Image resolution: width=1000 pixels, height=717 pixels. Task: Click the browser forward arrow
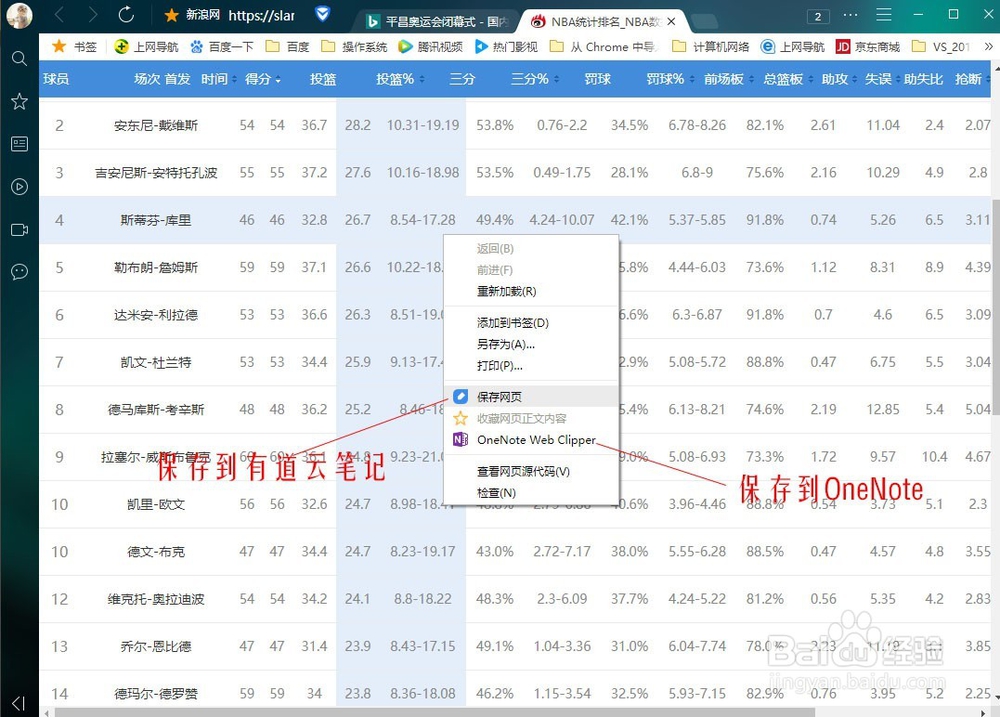pyautogui.click(x=93, y=14)
